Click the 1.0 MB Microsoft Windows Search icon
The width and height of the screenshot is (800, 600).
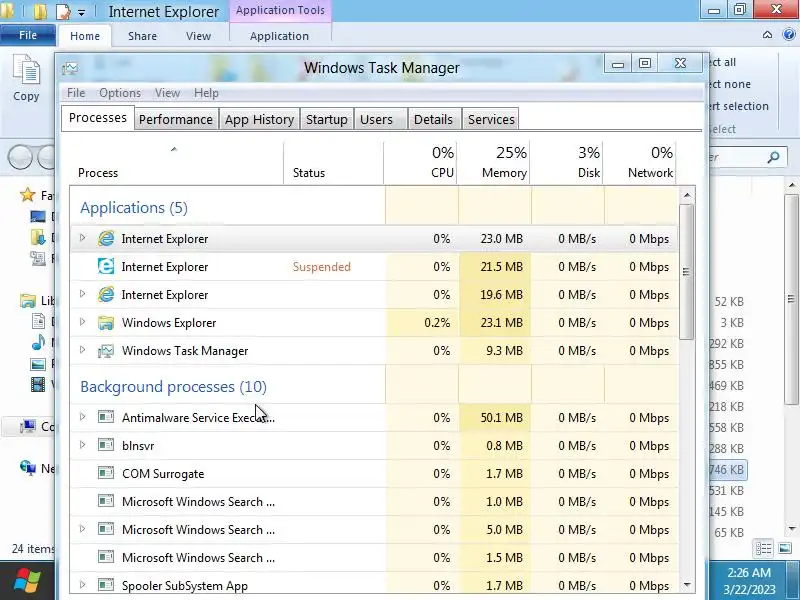106,501
